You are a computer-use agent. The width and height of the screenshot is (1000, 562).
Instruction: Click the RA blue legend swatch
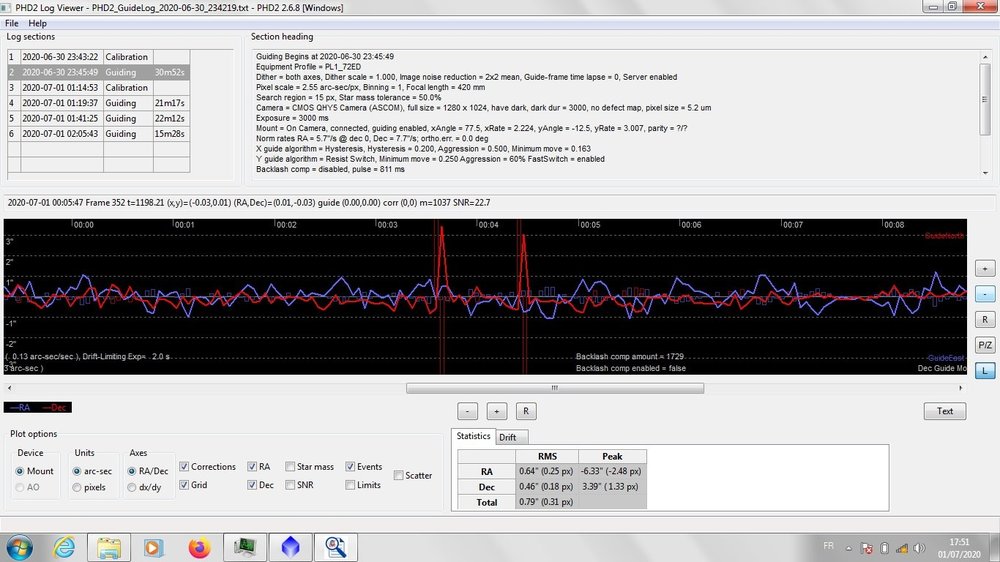click(20, 408)
